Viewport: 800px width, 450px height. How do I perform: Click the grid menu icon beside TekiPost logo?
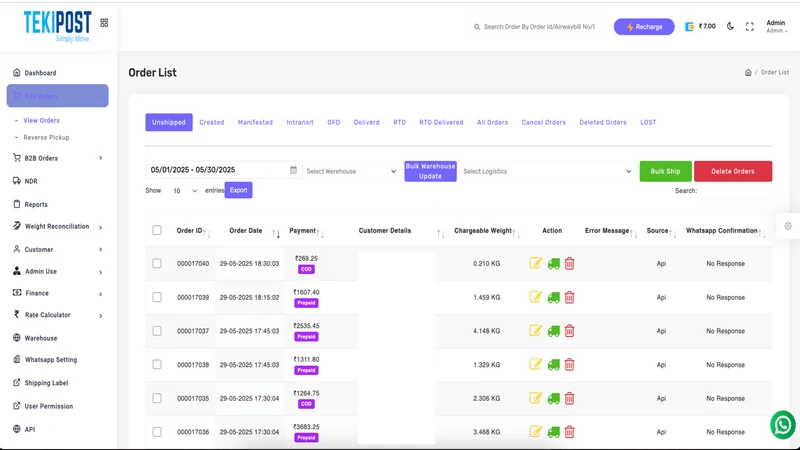pos(104,22)
